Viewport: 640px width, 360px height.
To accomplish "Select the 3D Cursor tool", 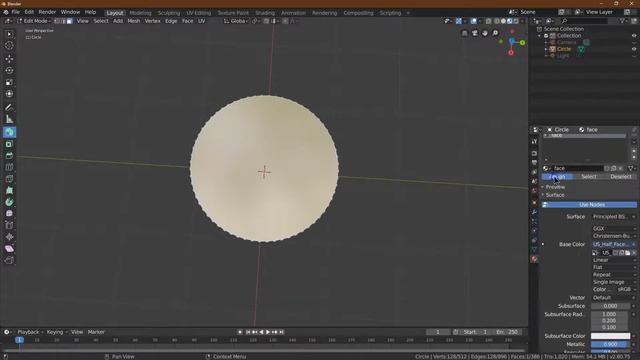I will pyautogui.click(x=9, y=46).
